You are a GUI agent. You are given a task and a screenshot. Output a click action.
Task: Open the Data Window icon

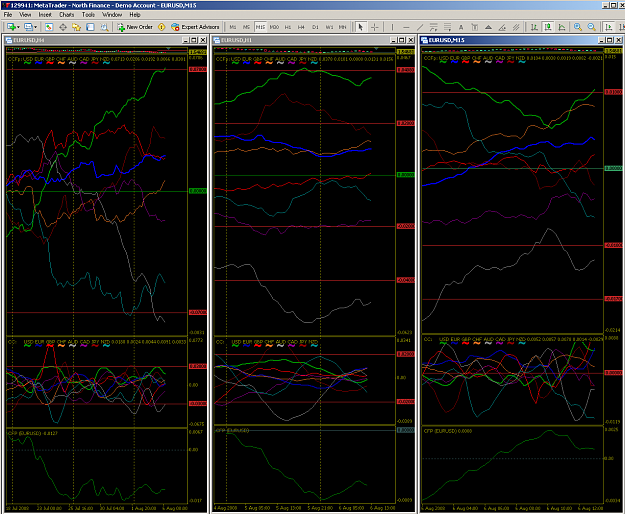point(63,27)
